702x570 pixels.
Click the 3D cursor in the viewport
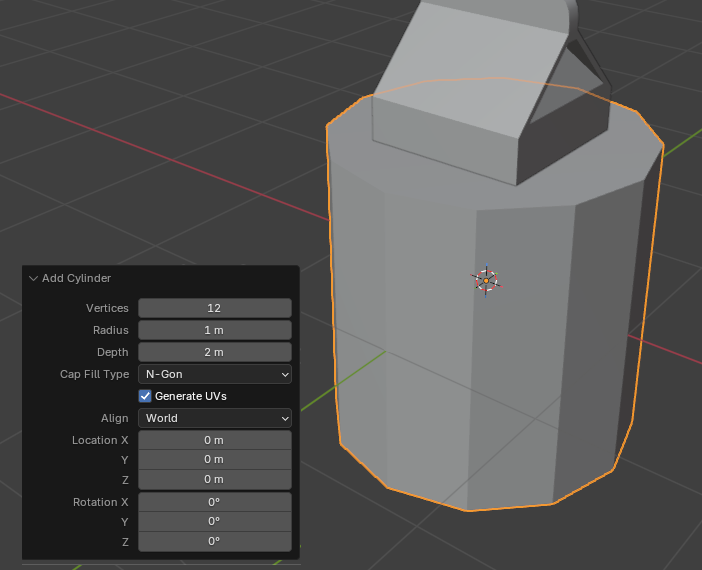point(486,281)
